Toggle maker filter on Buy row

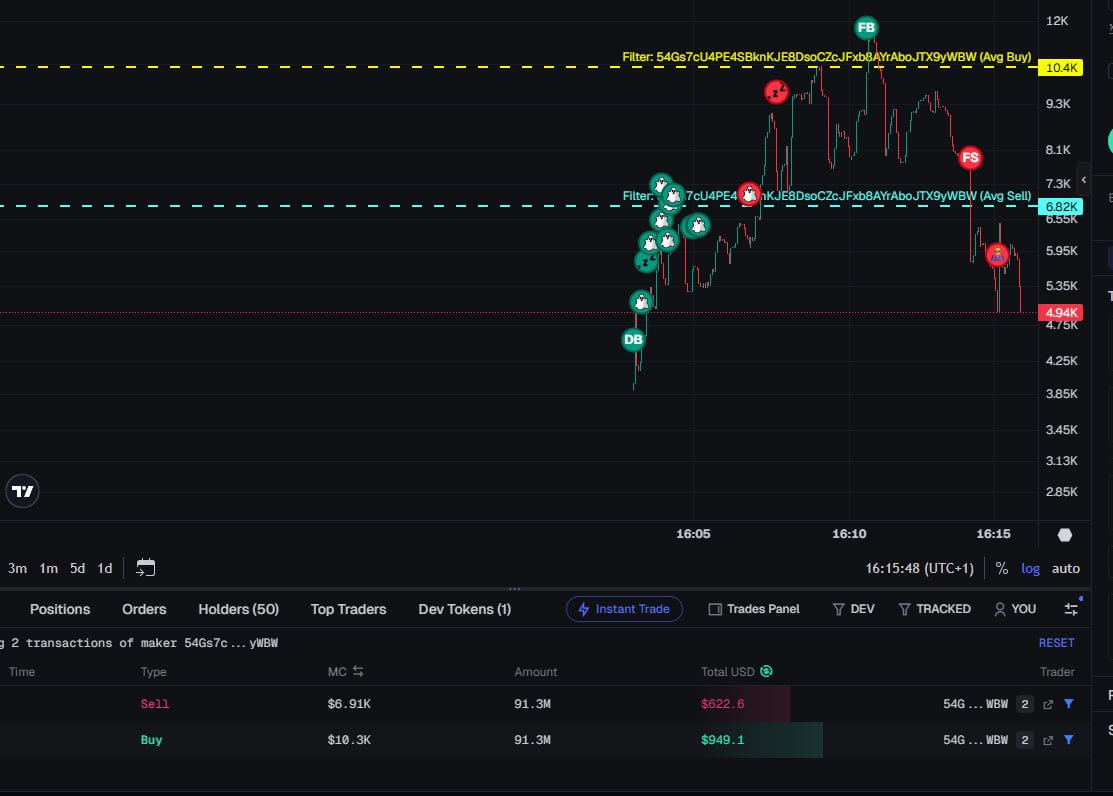[x=1068, y=739]
